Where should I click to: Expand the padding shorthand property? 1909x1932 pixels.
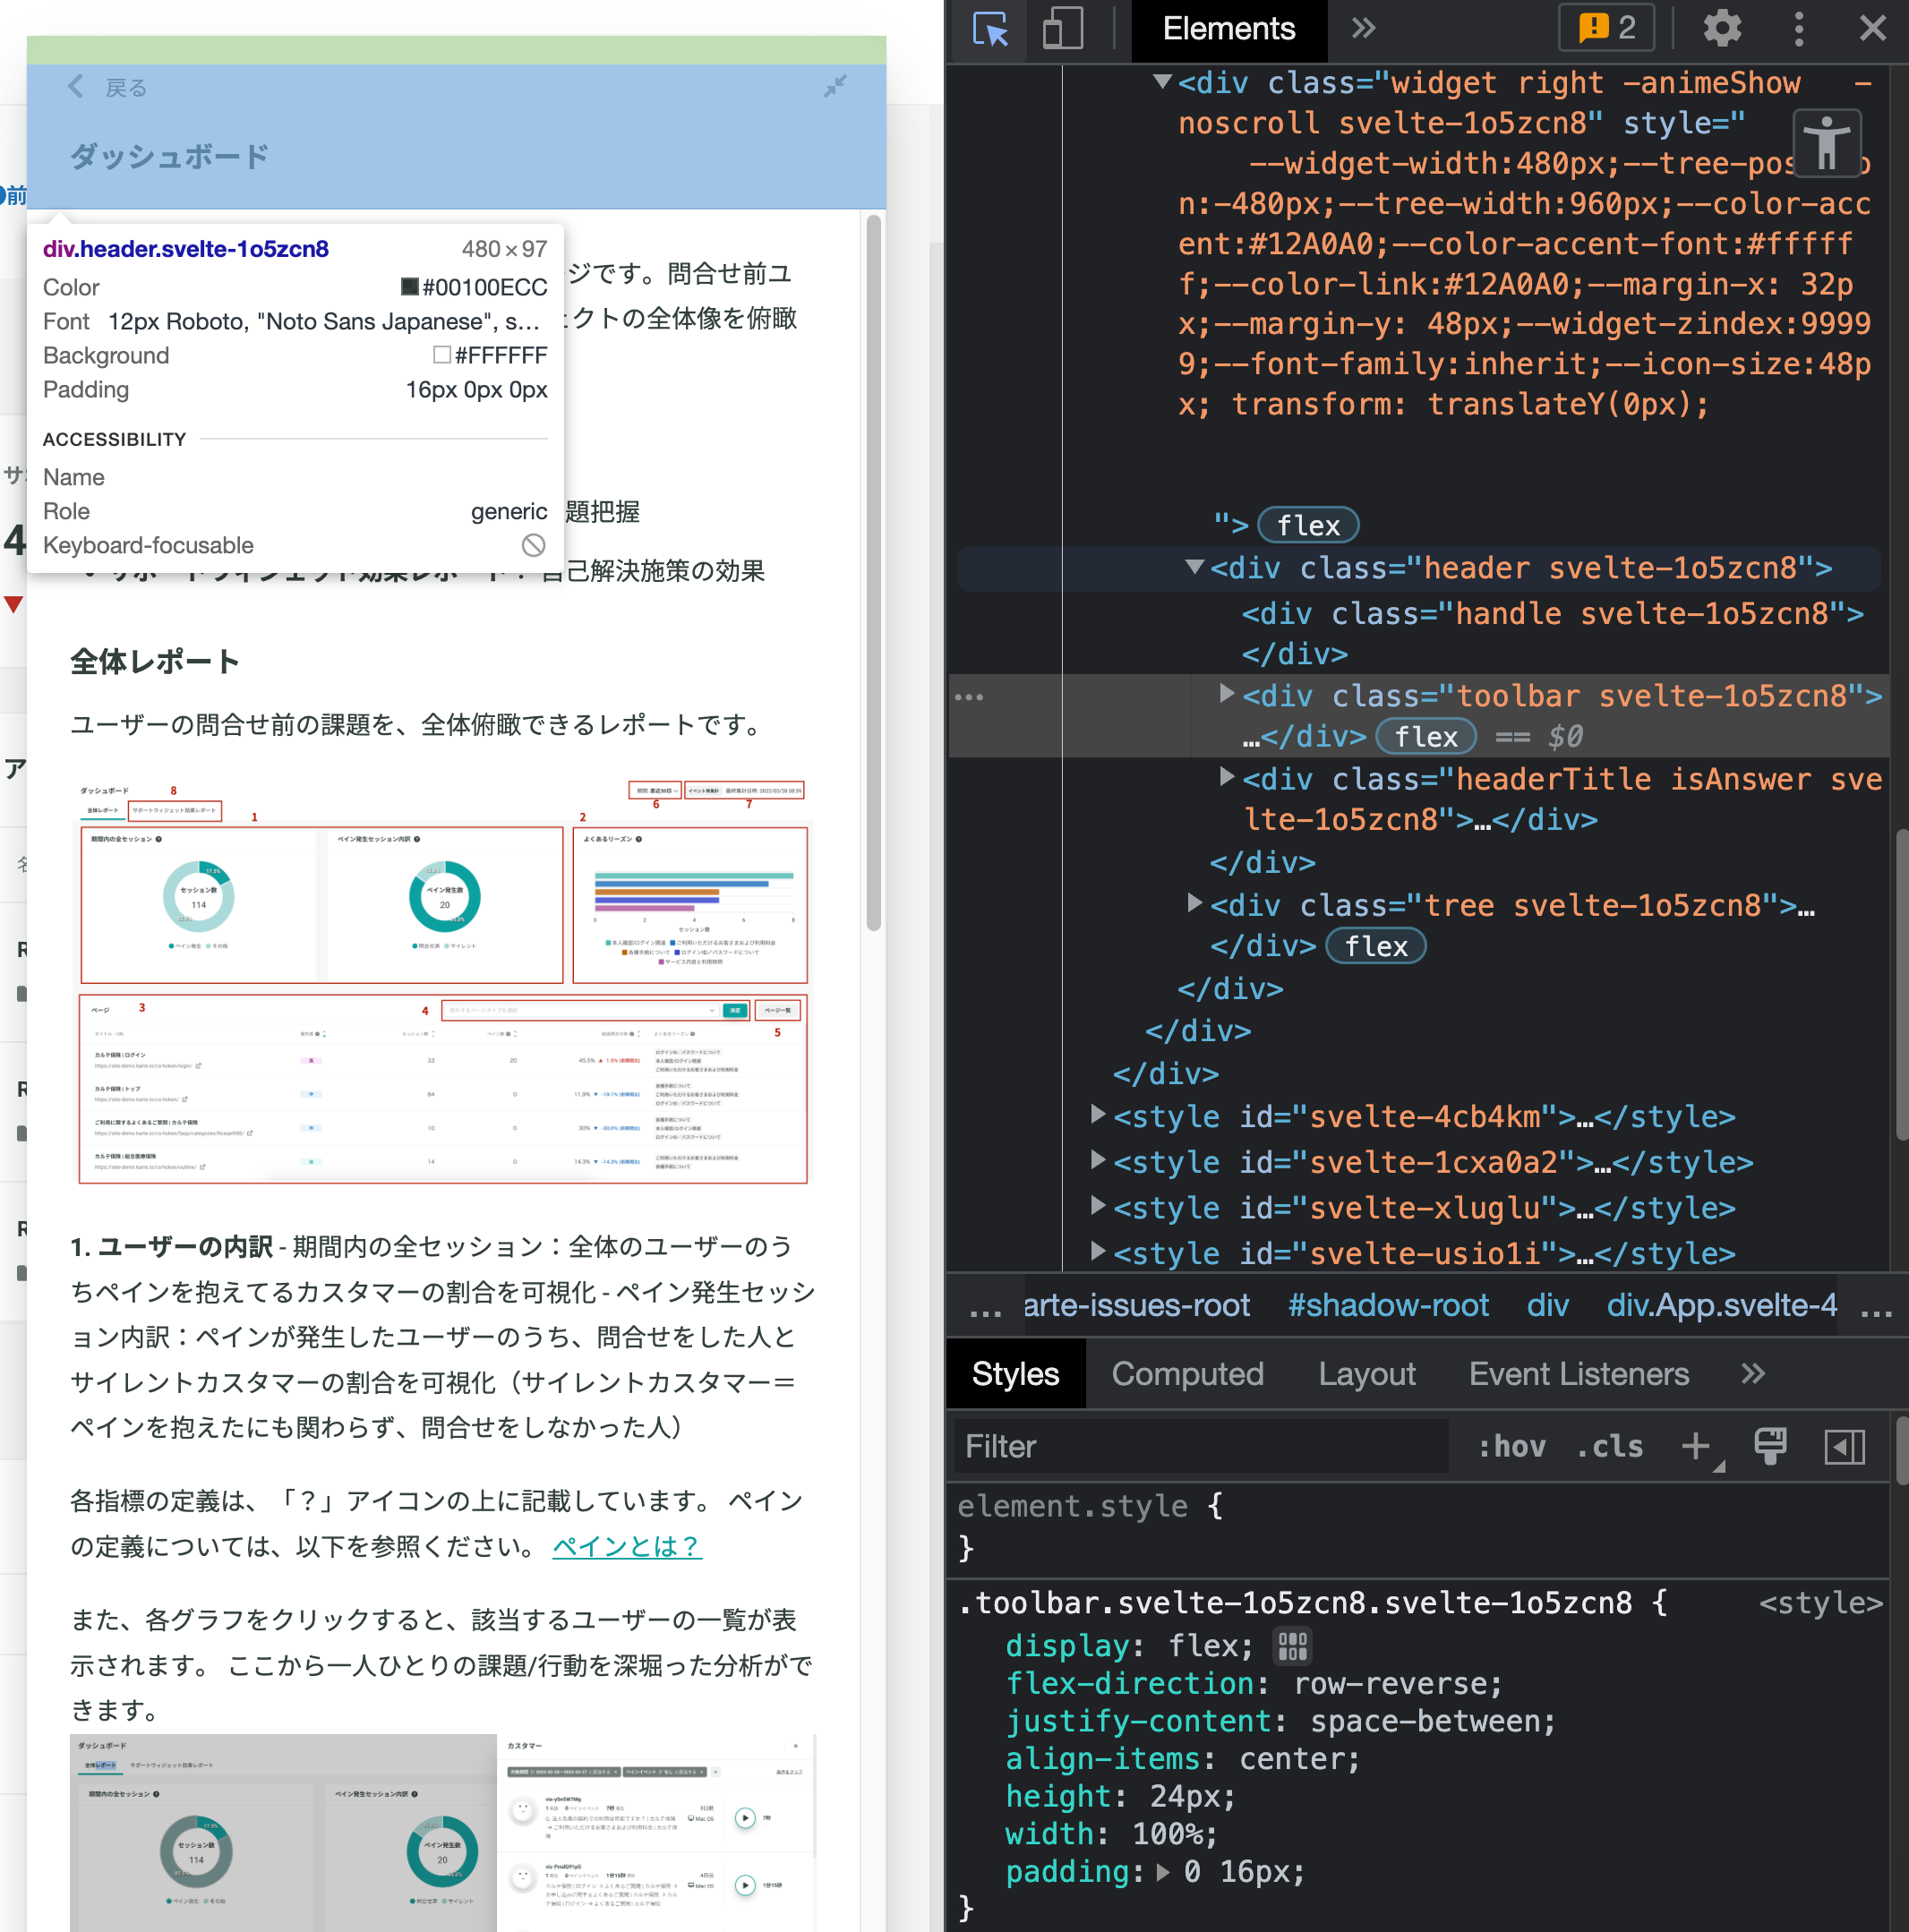(1162, 1873)
